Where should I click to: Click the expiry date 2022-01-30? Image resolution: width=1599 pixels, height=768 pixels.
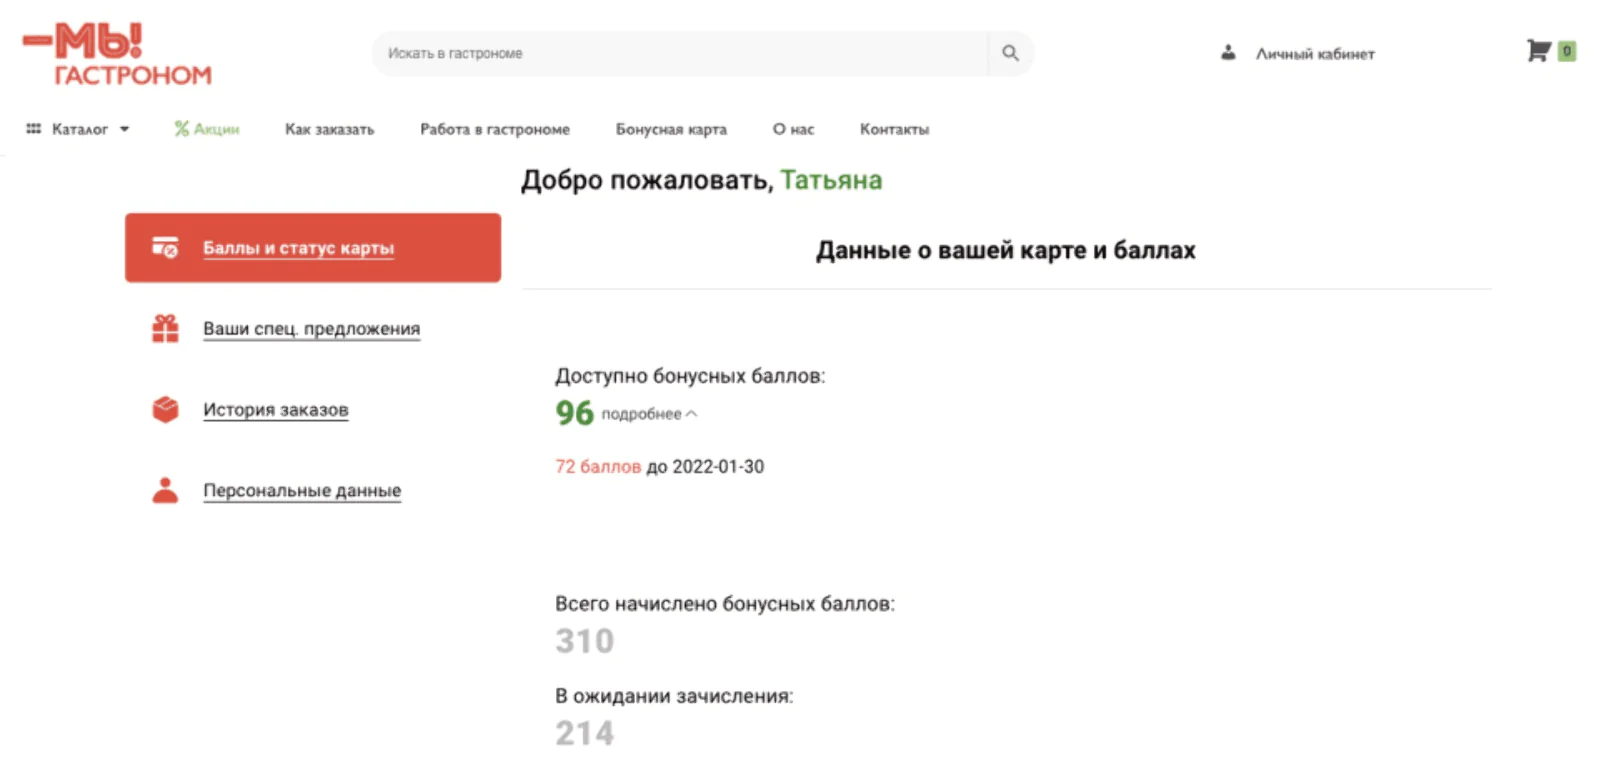tap(718, 467)
